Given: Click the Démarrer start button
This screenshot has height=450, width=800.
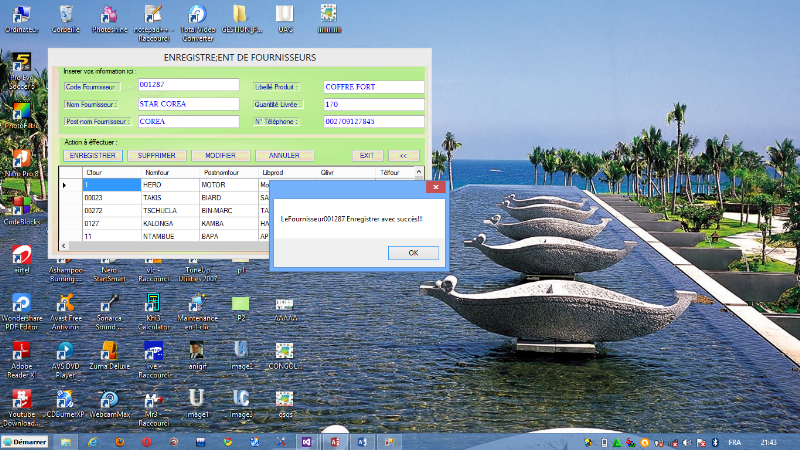Looking at the screenshot, I should point(27,441).
